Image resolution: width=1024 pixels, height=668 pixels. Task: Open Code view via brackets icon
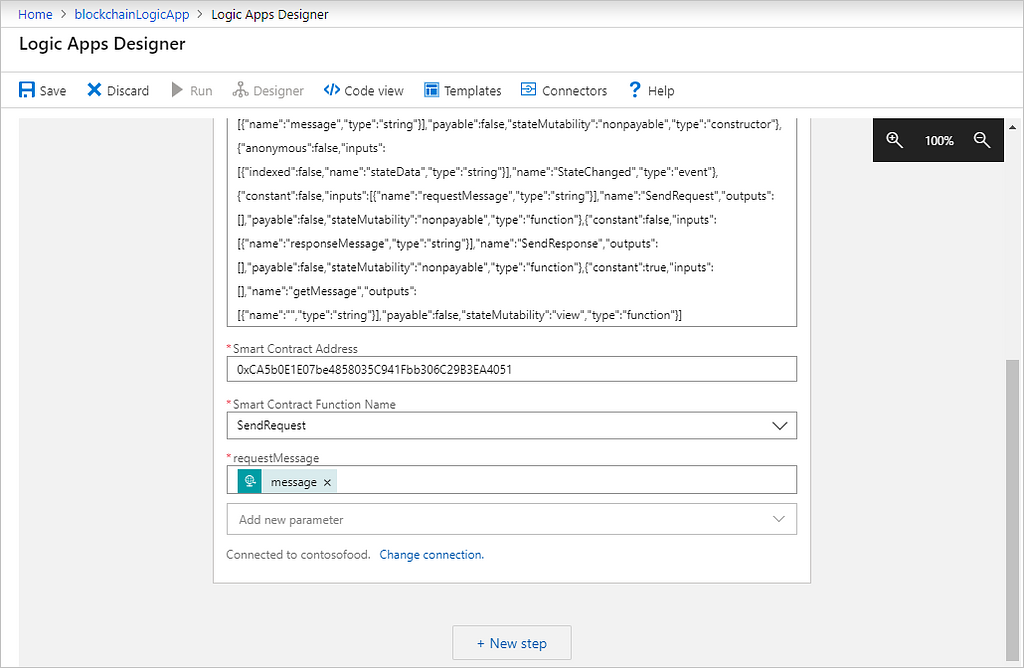pyautogui.click(x=332, y=90)
